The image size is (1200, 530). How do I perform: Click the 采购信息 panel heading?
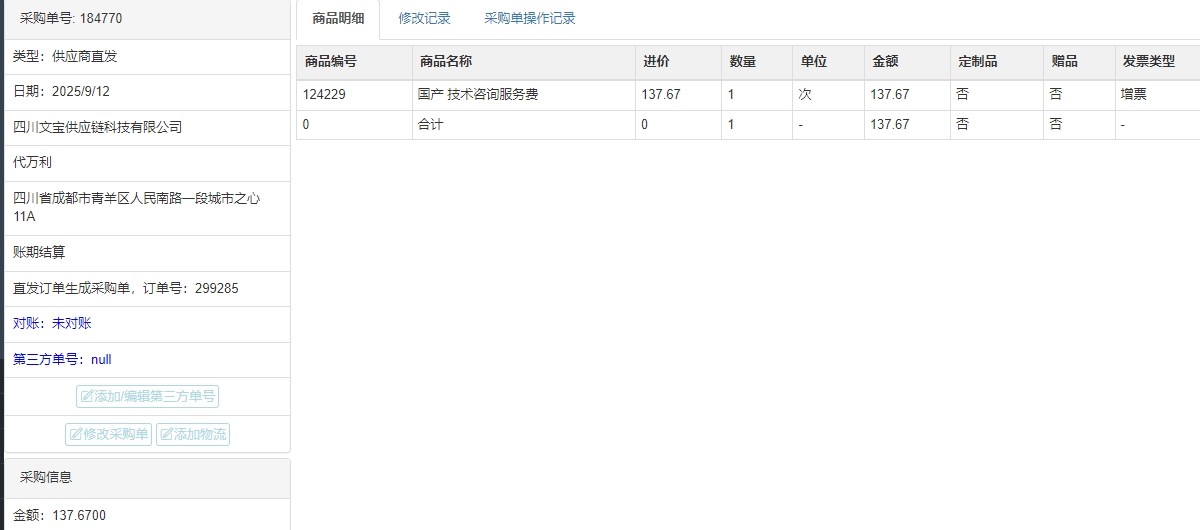(x=46, y=477)
